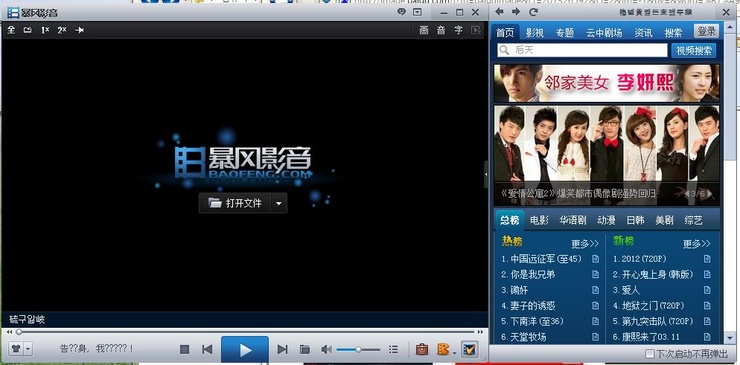Switch to the 影视 tab
The height and width of the screenshot is (365, 740).
535,33
